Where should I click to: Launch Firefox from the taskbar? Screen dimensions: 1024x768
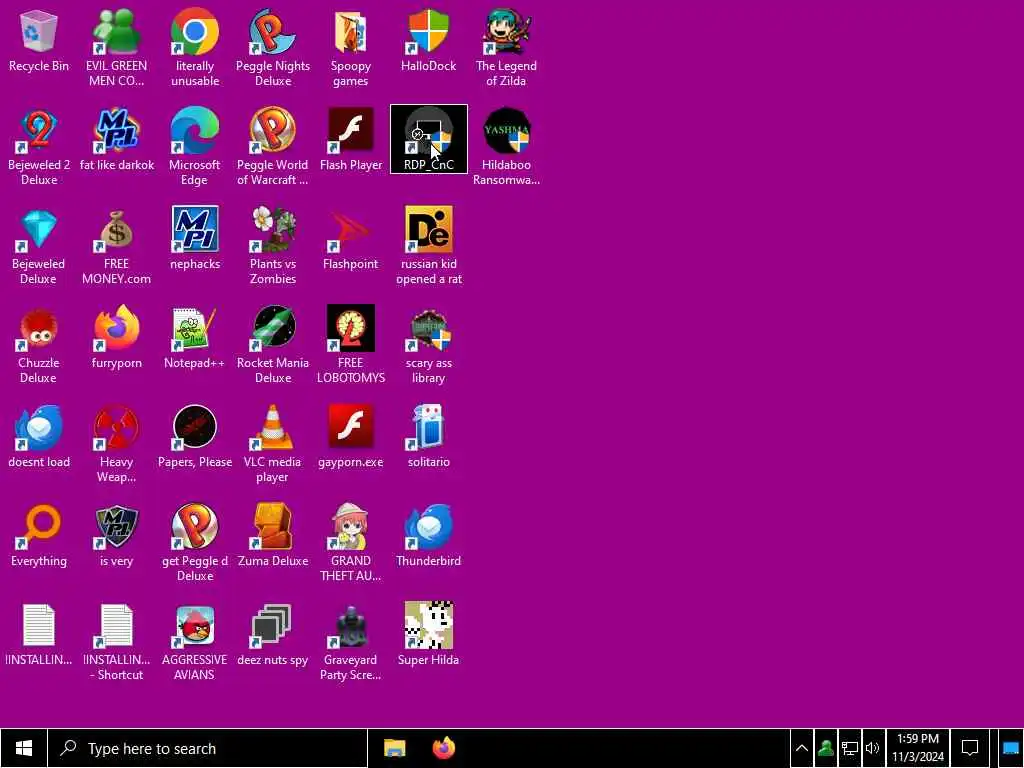[x=443, y=748]
